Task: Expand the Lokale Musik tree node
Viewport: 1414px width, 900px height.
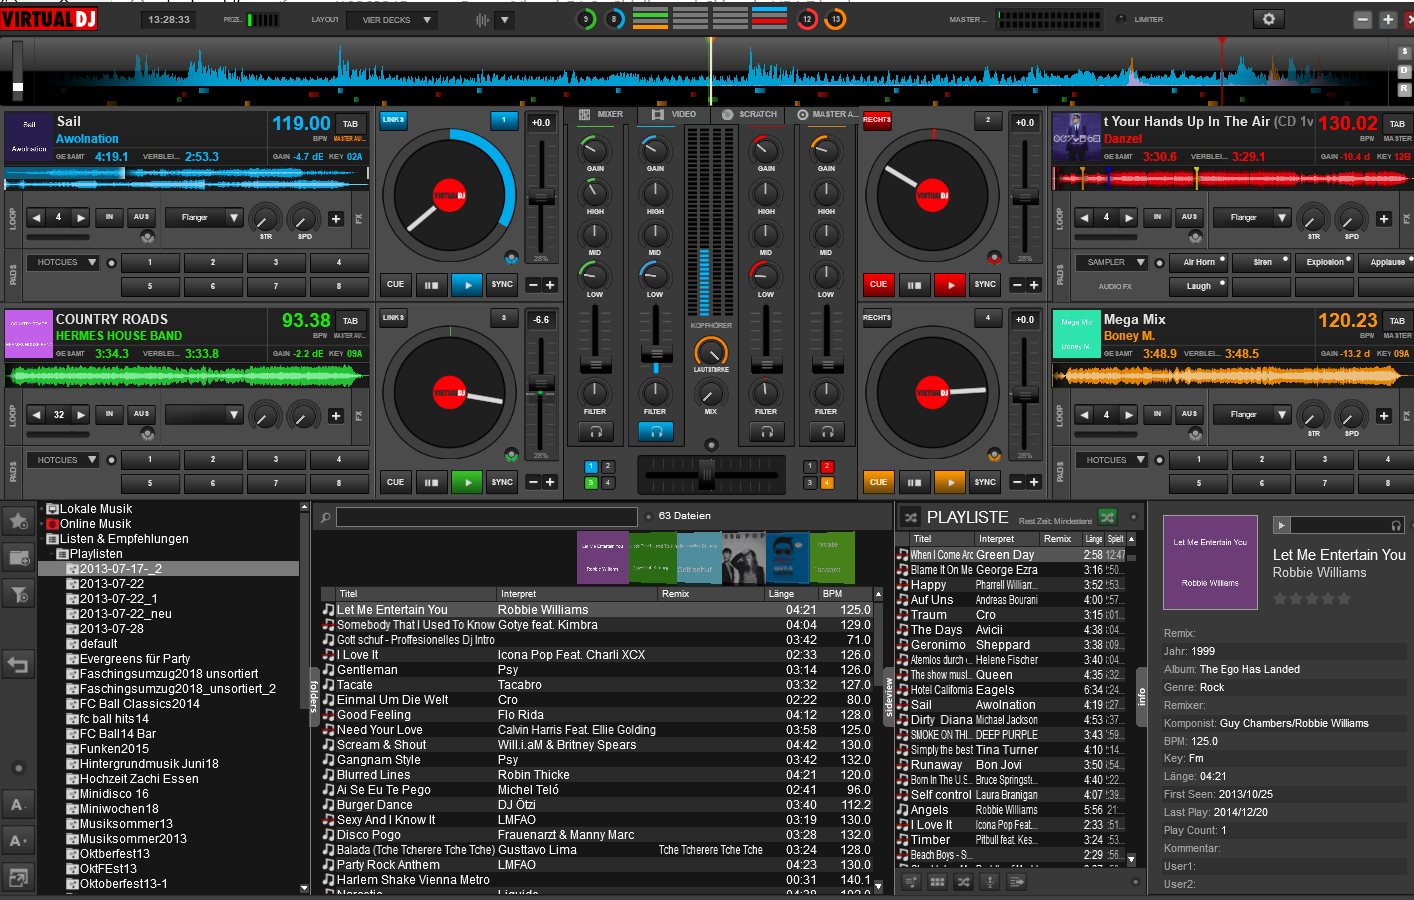Action: pyautogui.click(x=42, y=509)
